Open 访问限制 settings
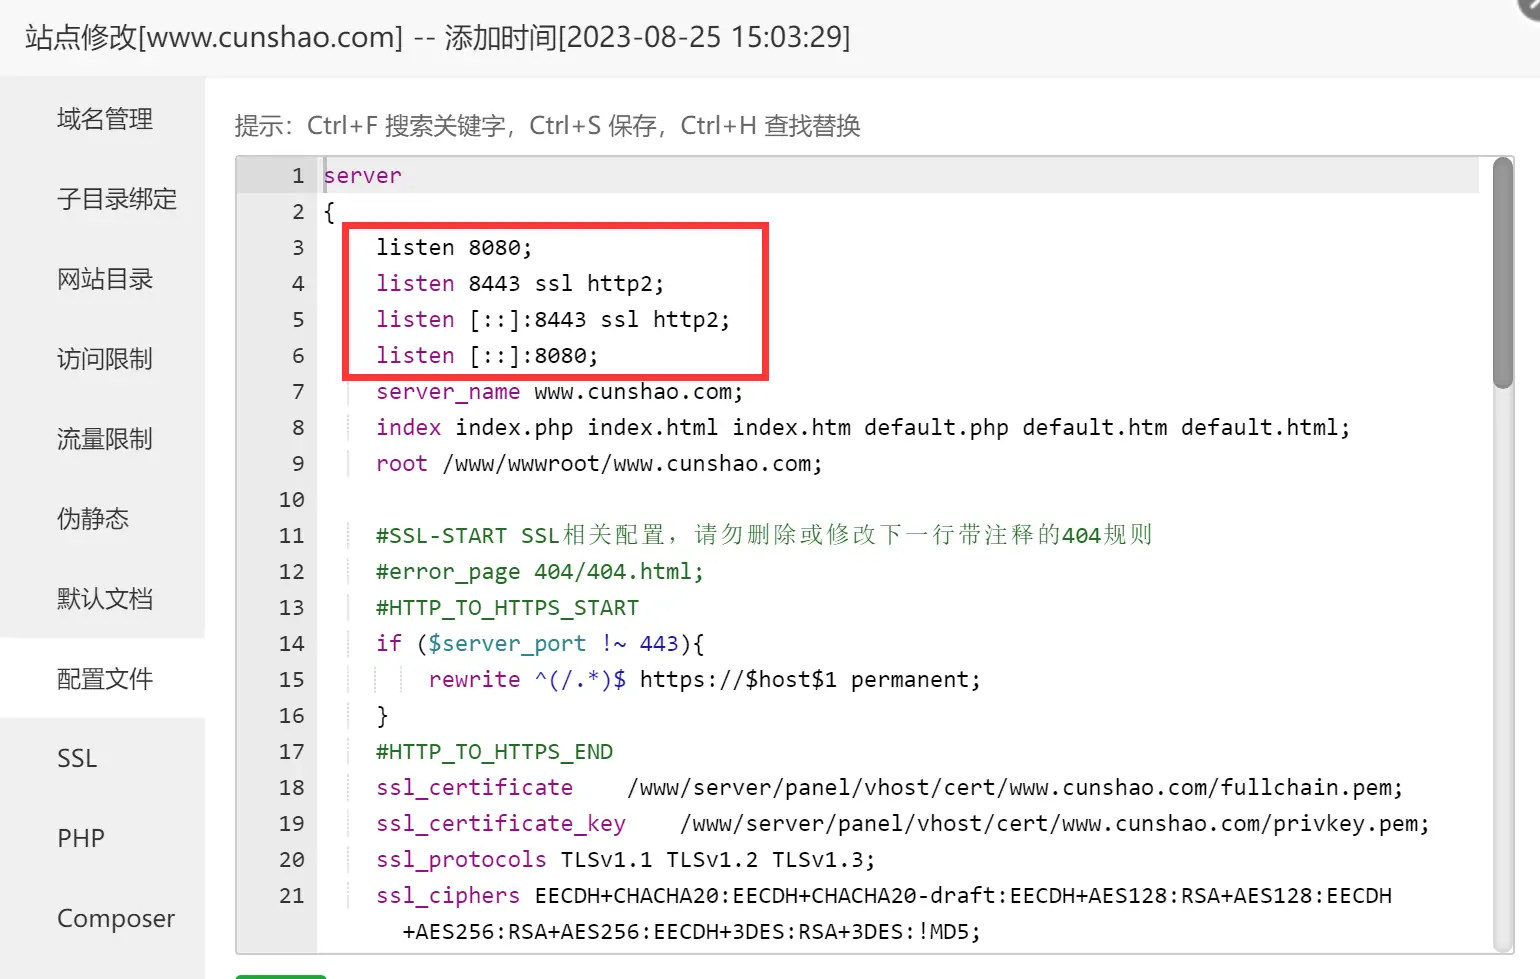This screenshot has height=979, width=1540. click(x=104, y=359)
